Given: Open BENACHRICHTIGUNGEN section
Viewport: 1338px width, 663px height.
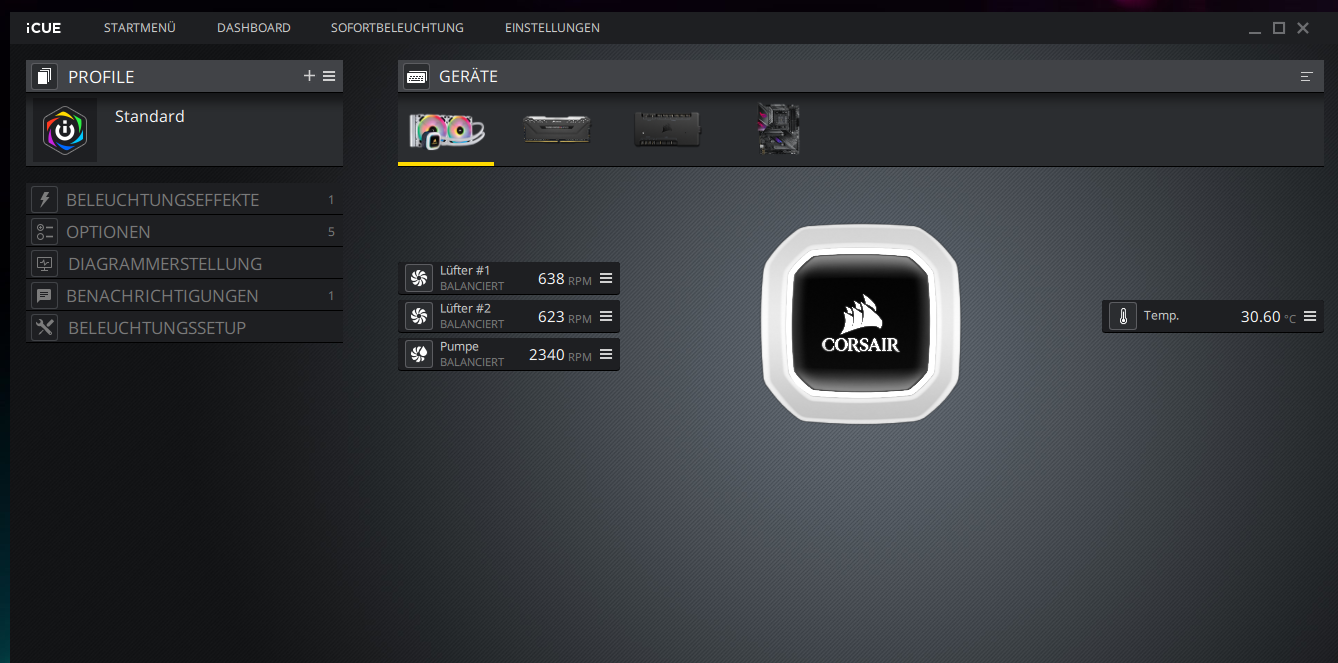Looking at the screenshot, I should pyautogui.click(x=185, y=296).
